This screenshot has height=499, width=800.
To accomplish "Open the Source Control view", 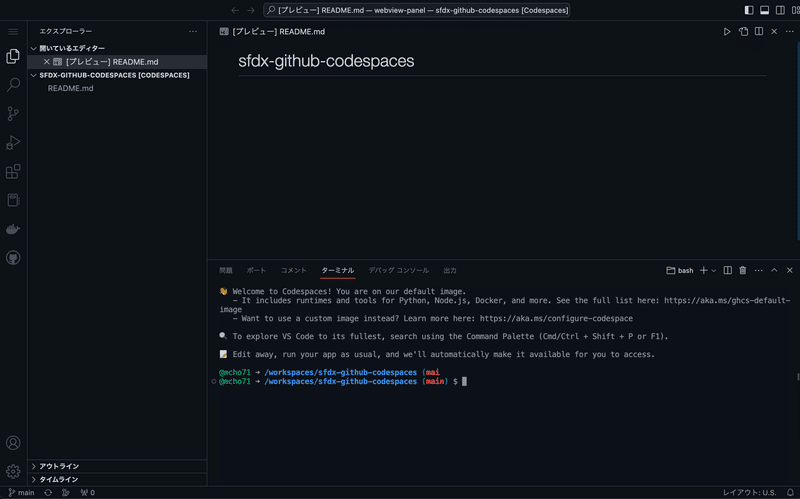I will coord(13,113).
